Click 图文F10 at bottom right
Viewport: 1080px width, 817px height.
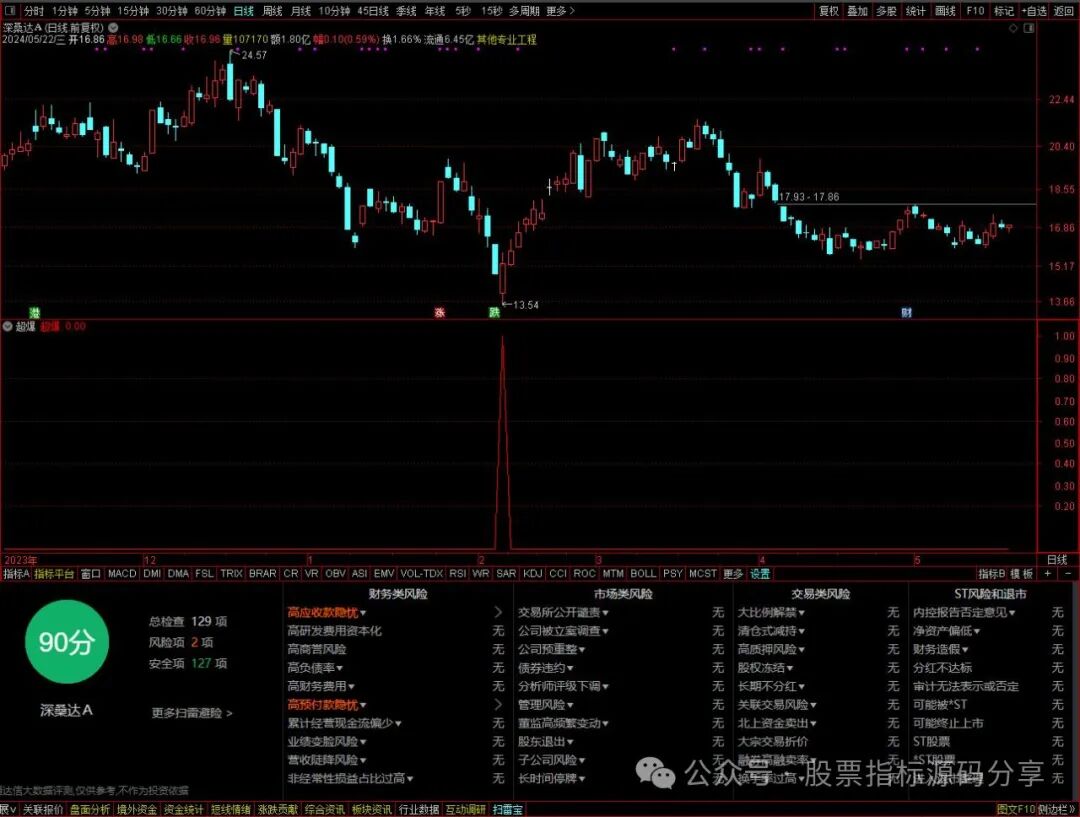1016,809
